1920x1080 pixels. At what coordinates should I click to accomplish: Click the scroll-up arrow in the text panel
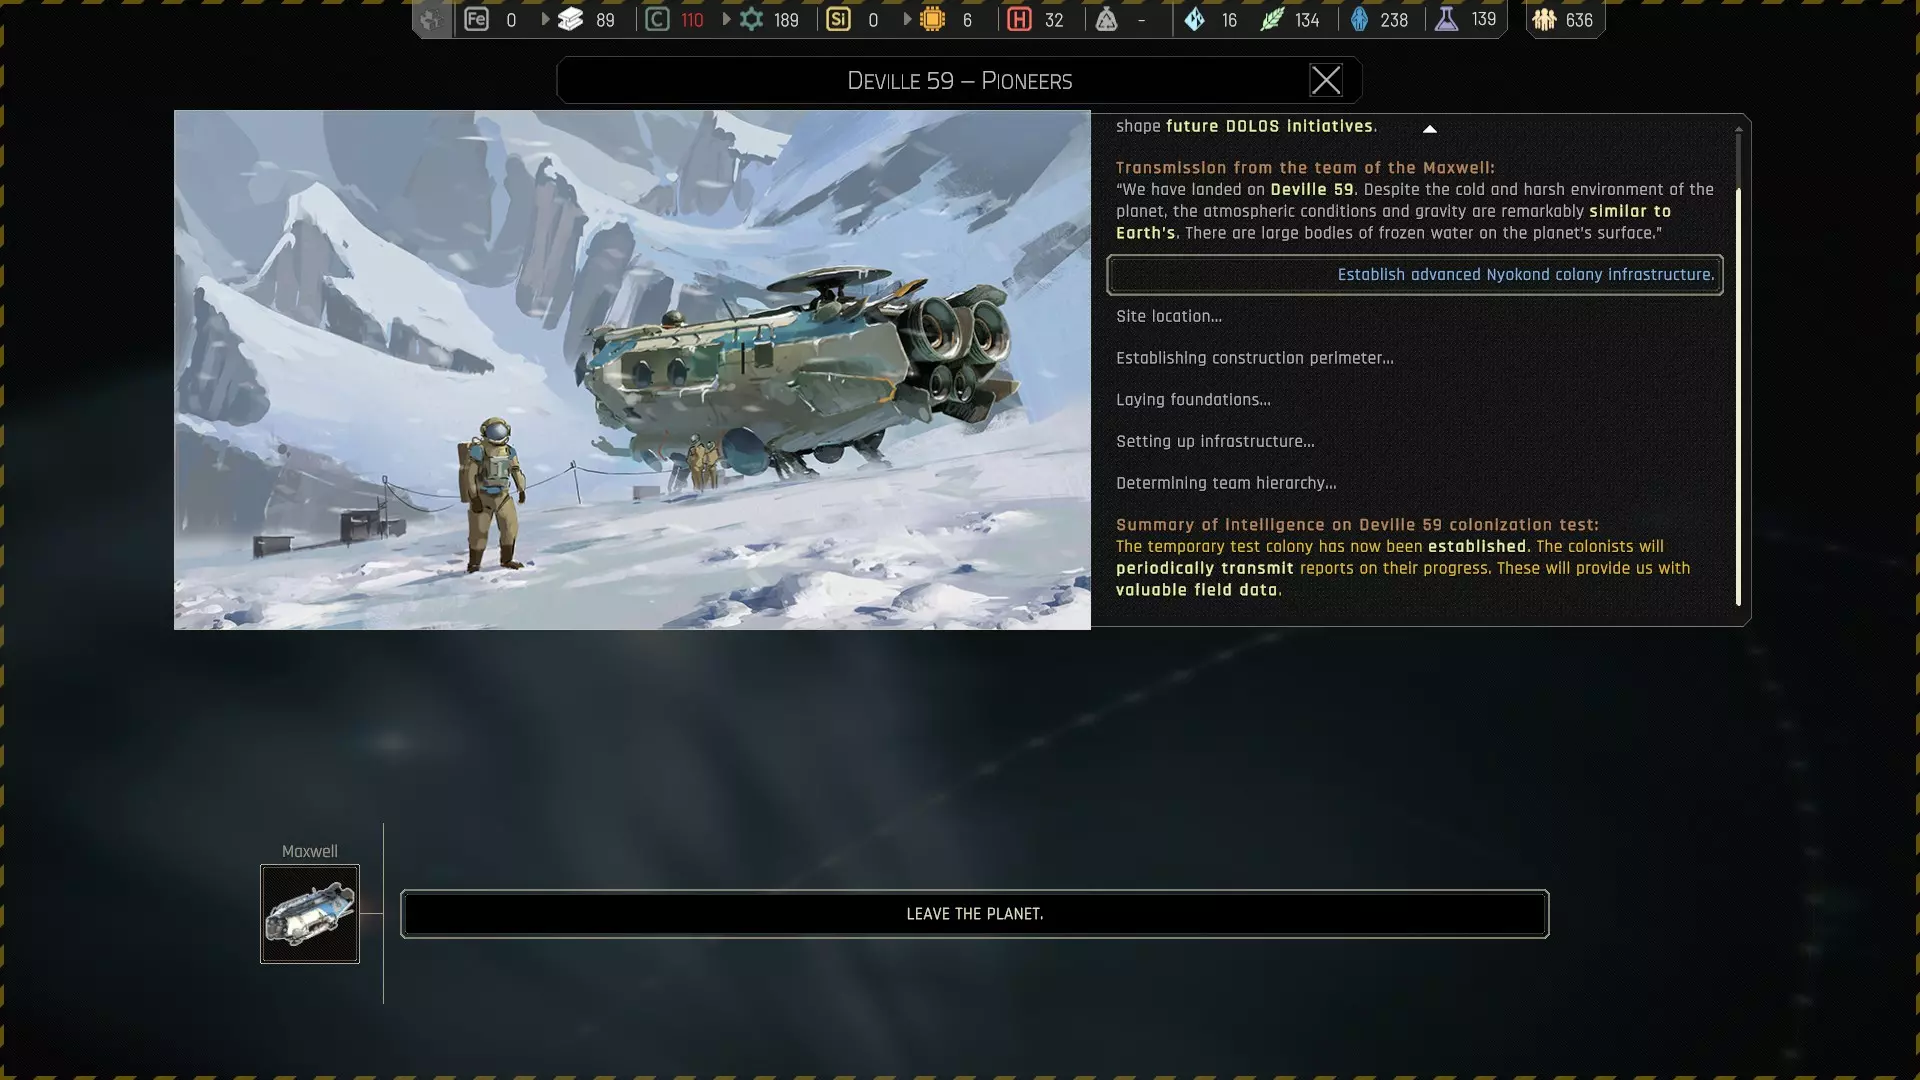click(1430, 129)
